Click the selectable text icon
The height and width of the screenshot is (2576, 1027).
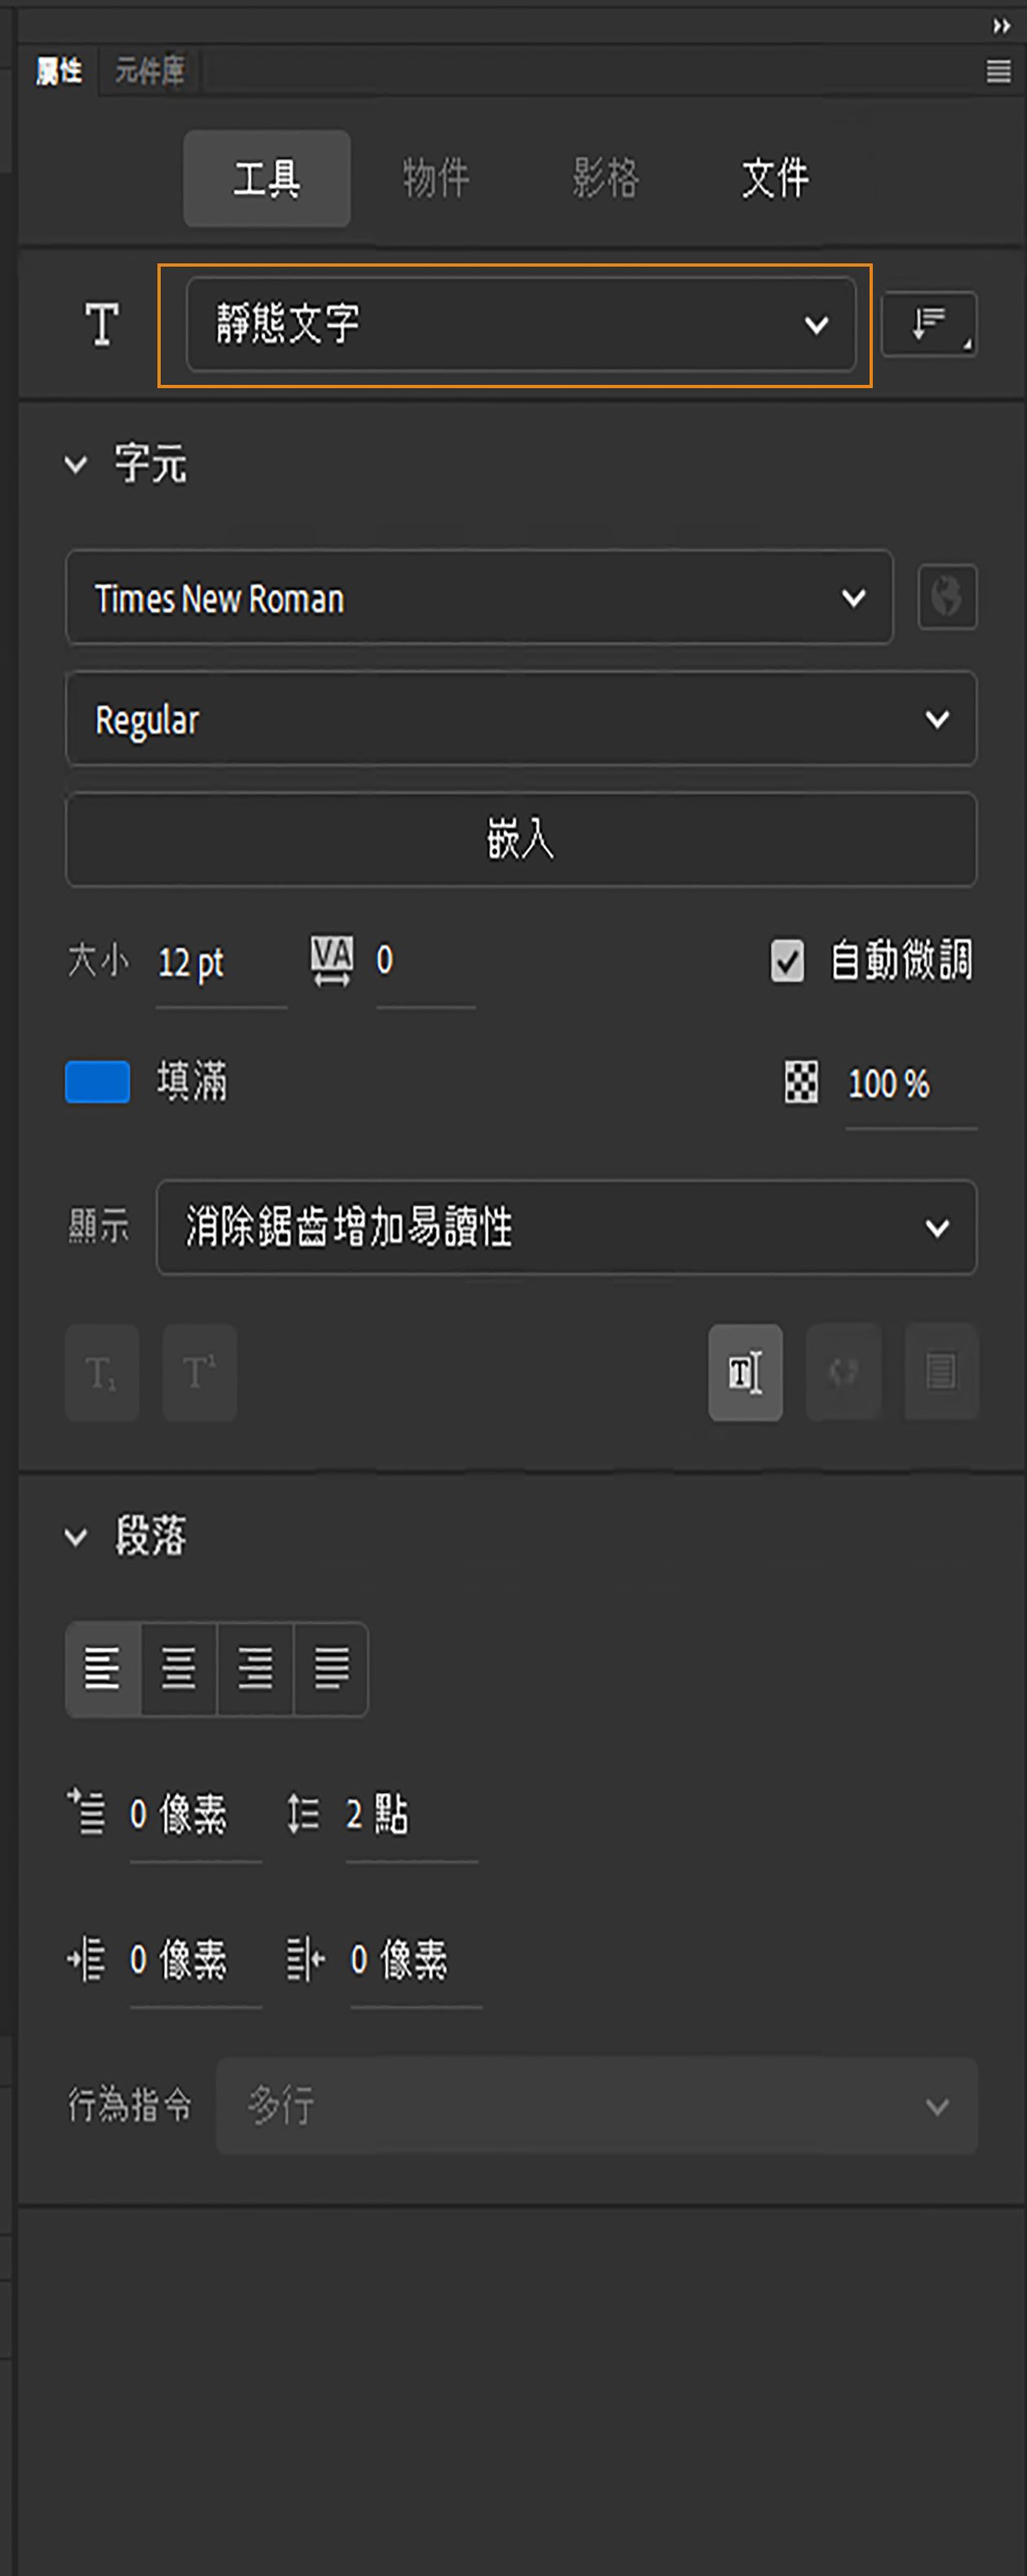point(745,1372)
